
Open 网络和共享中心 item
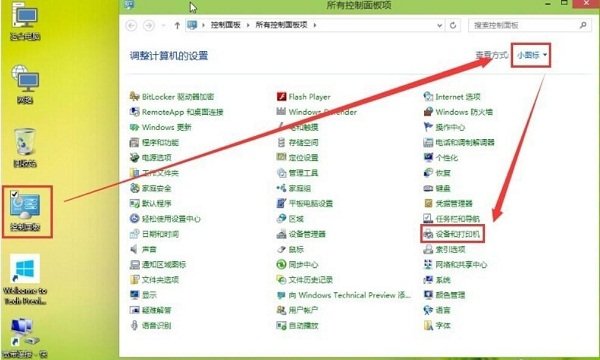coord(455,264)
